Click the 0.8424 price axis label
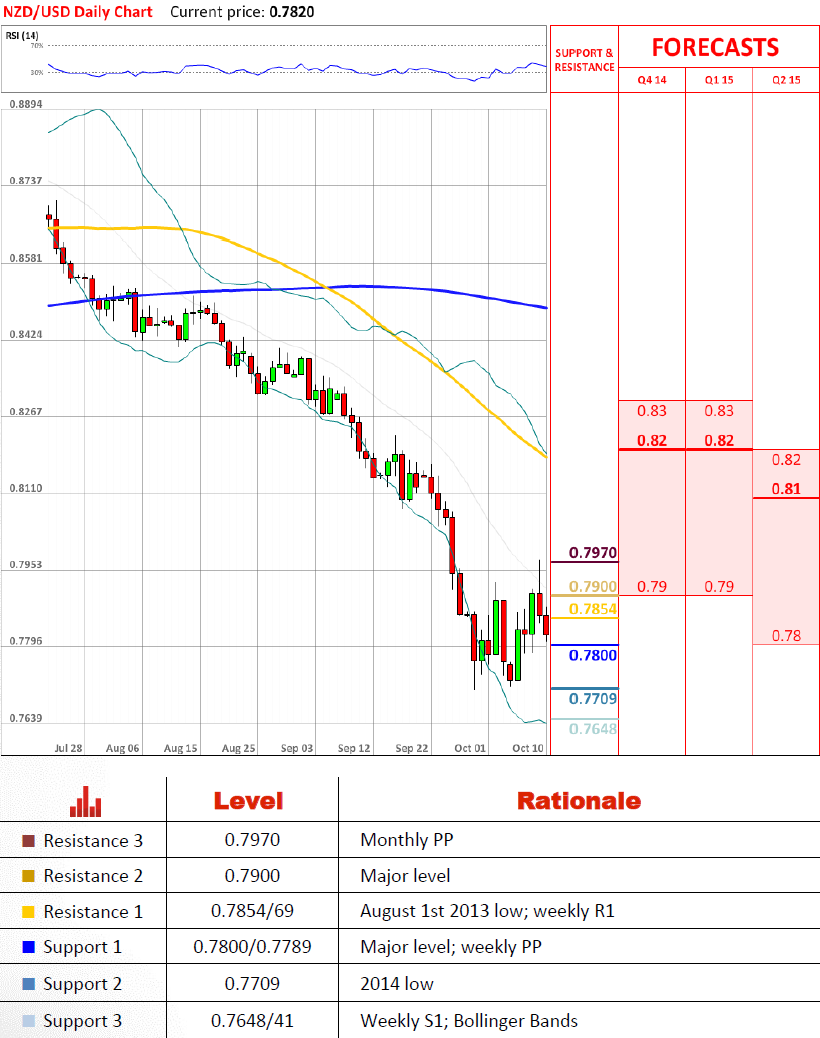Viewport: 820px width, 1038px height. point(26,335)
